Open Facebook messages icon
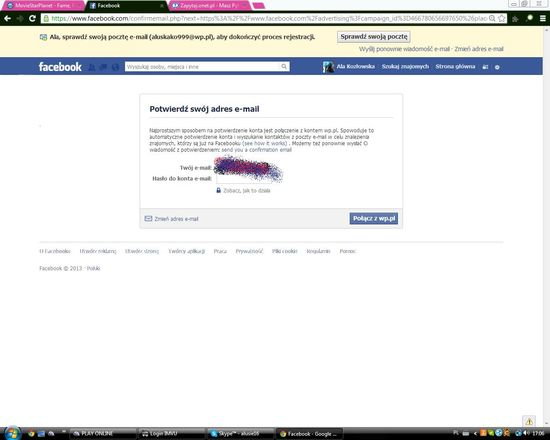The height and width of the screenshot is (440, 550). (103, 67)
